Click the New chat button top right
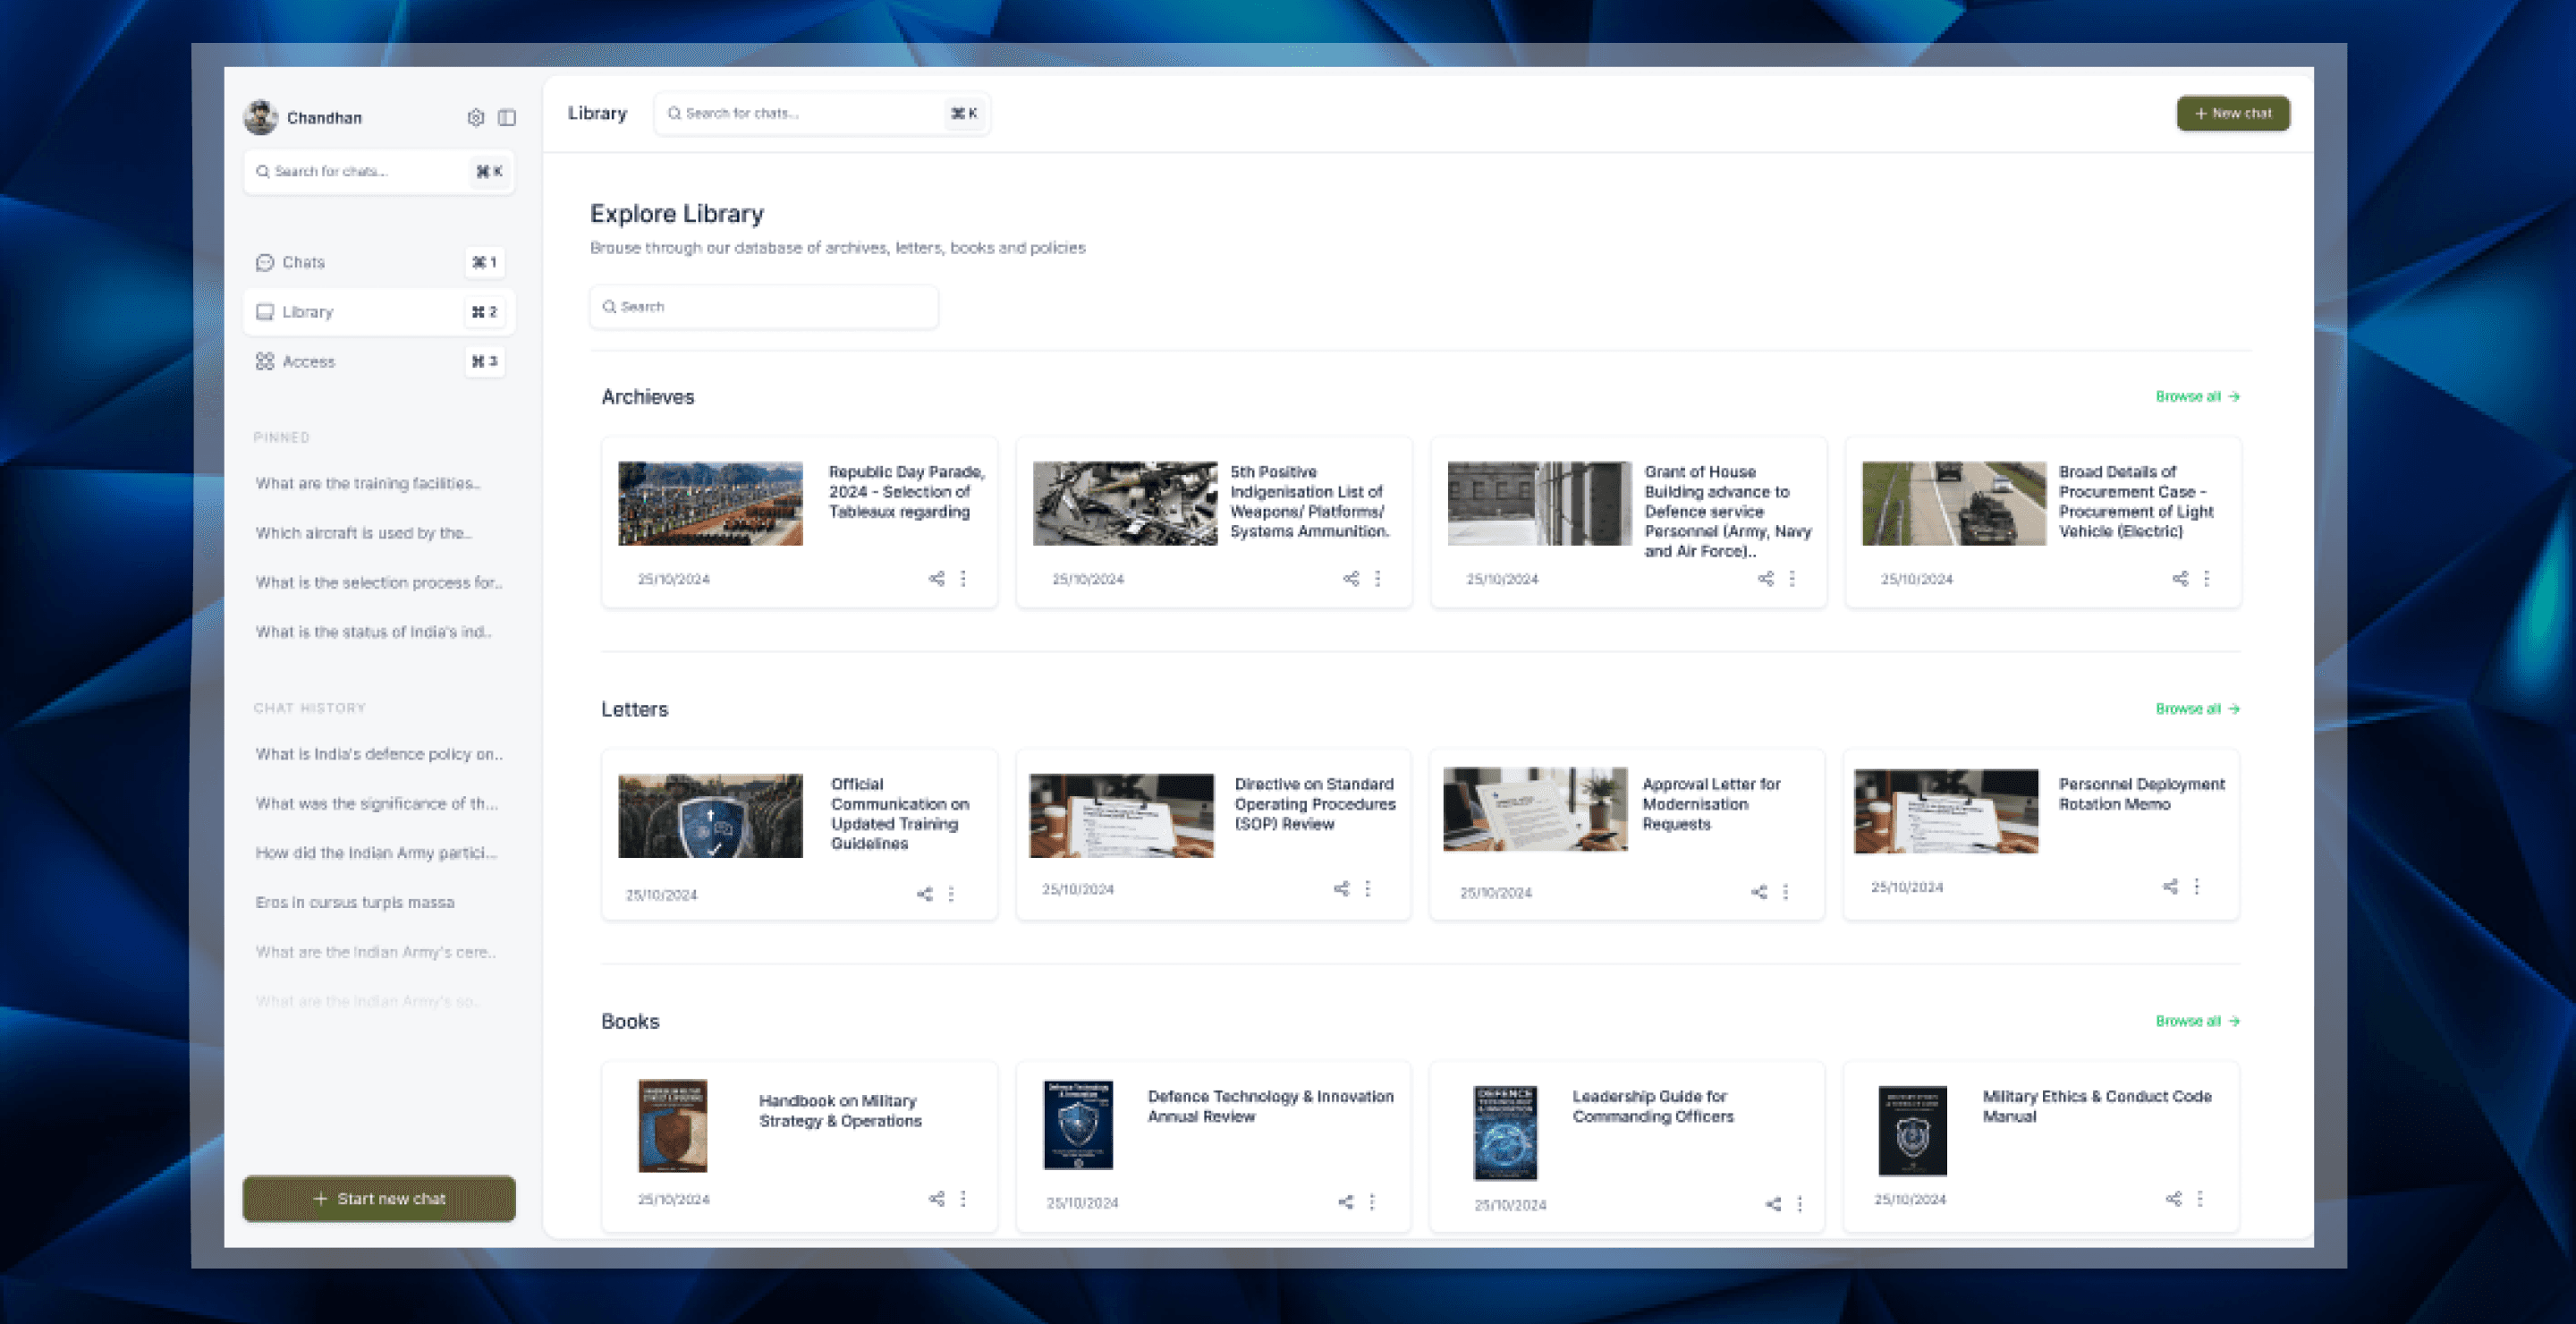2576x1324 pixels. [2232, 113]
